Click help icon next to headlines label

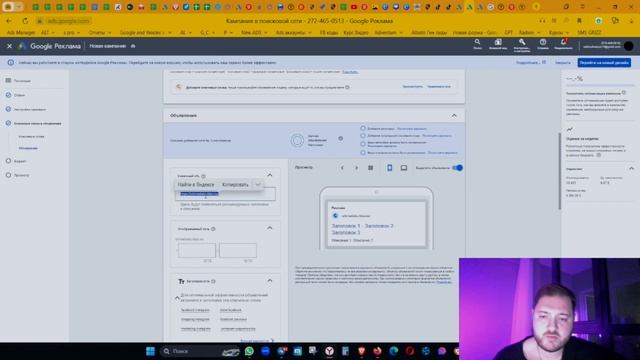[x=213, y=281]
